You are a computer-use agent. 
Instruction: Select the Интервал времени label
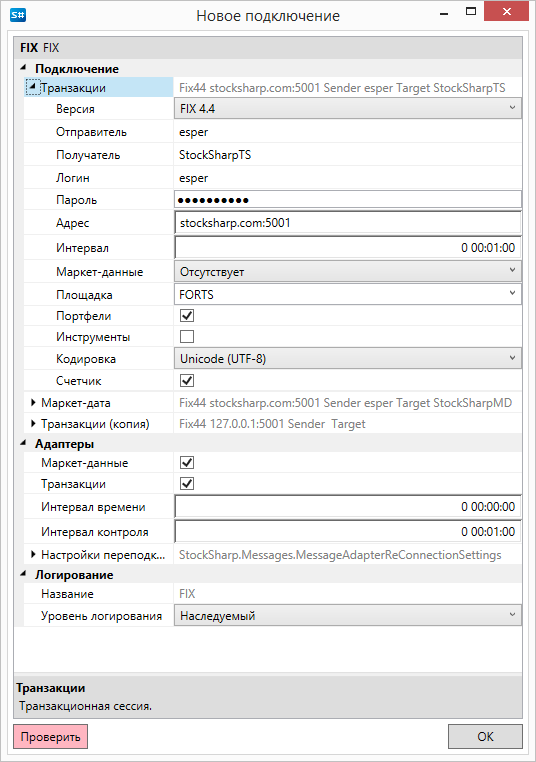pos(93,507)
